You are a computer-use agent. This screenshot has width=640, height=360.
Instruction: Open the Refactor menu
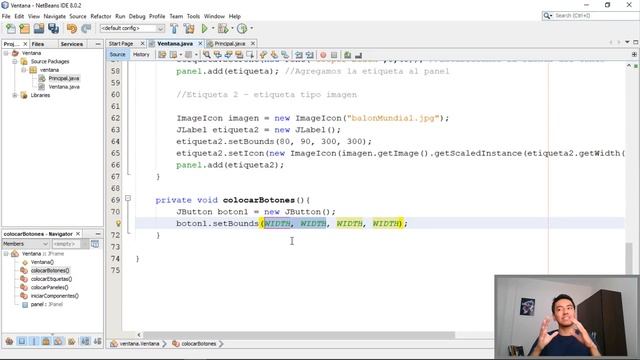pyautogui.click(x=101, y=16)
